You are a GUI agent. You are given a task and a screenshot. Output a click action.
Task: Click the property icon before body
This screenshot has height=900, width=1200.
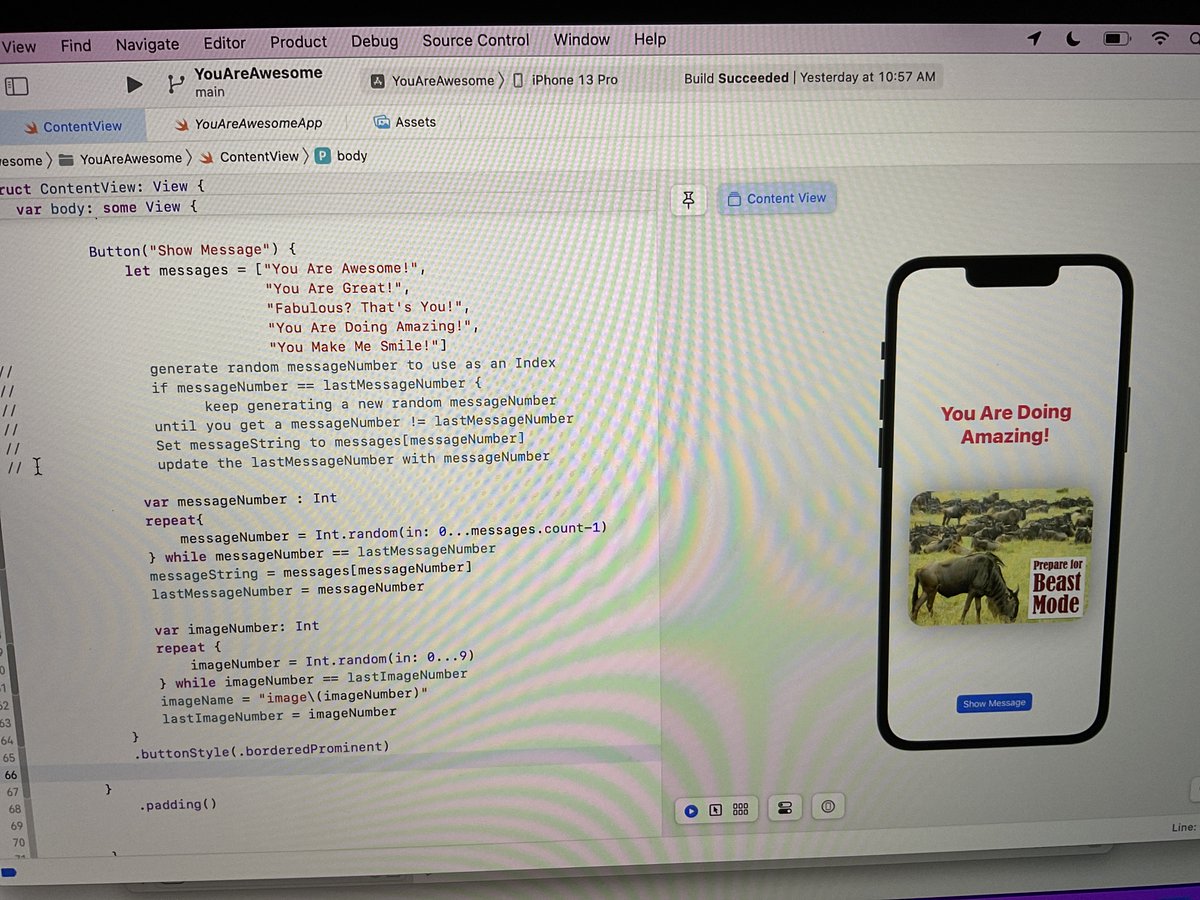click(x=323, y=156)
